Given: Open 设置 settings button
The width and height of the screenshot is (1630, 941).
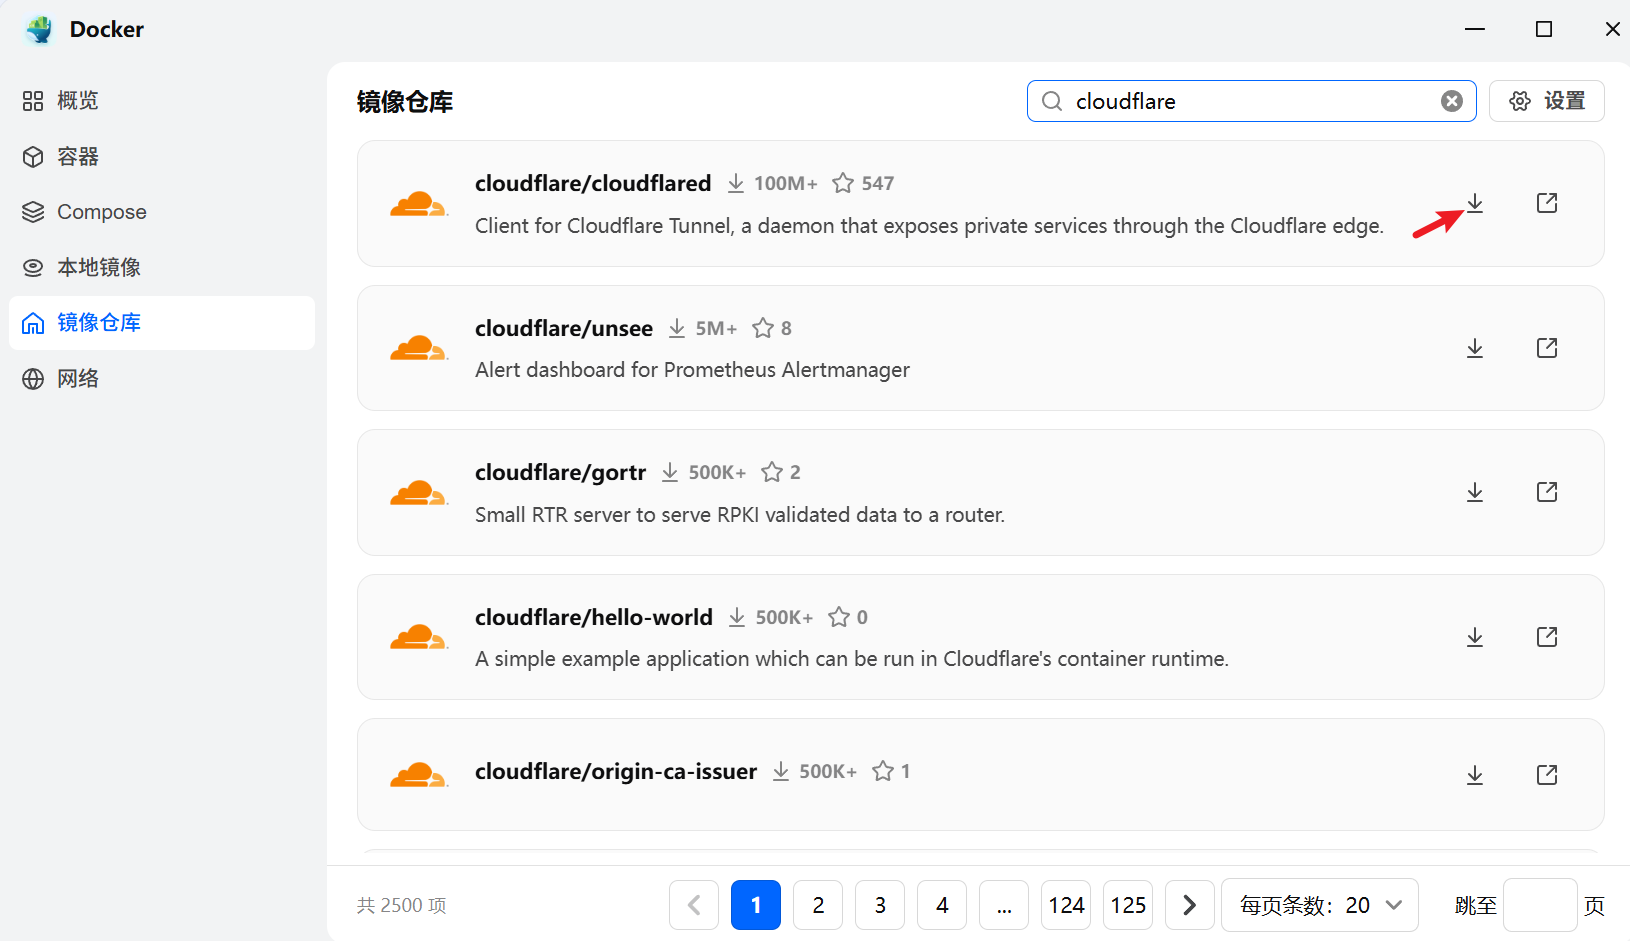Looking at the screenshot, I should tap(1547, 101).
